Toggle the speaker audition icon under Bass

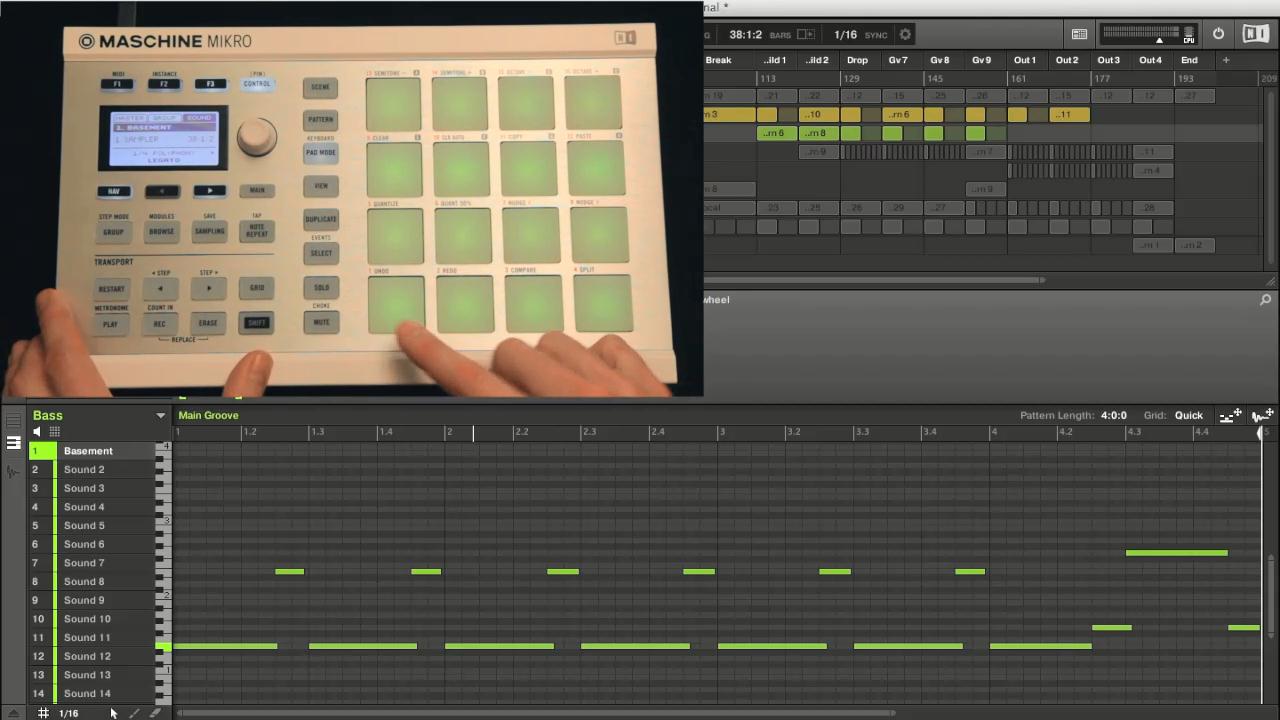[38, 432]
